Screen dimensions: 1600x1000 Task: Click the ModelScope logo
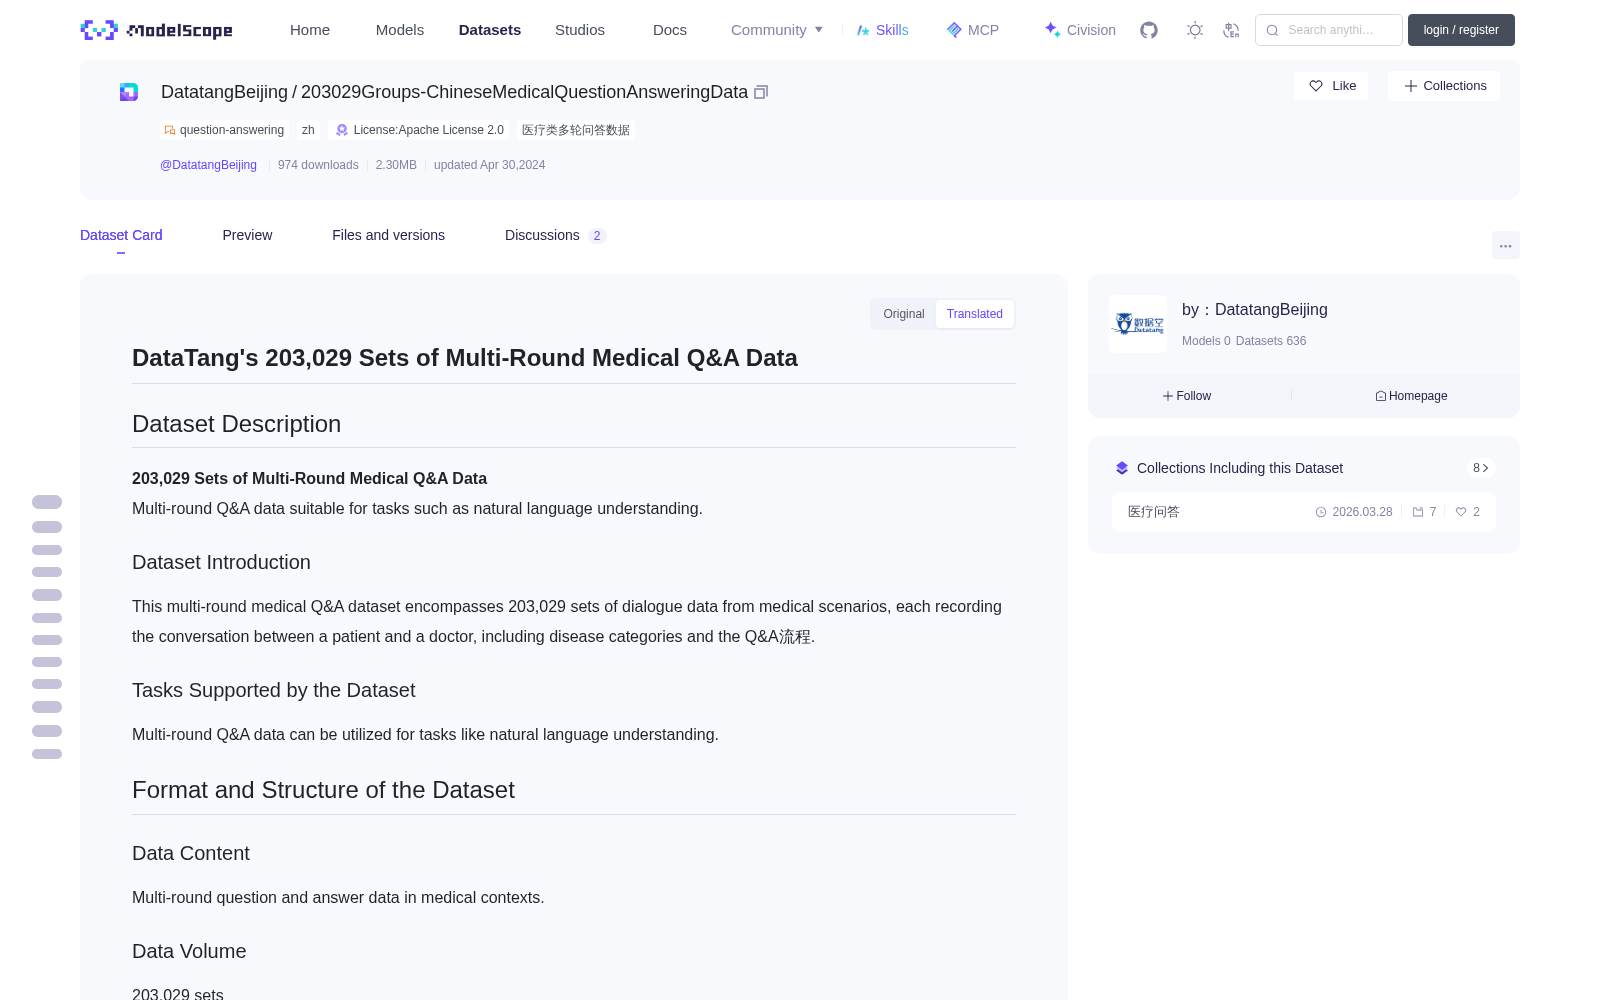click(x=156, y=30)
